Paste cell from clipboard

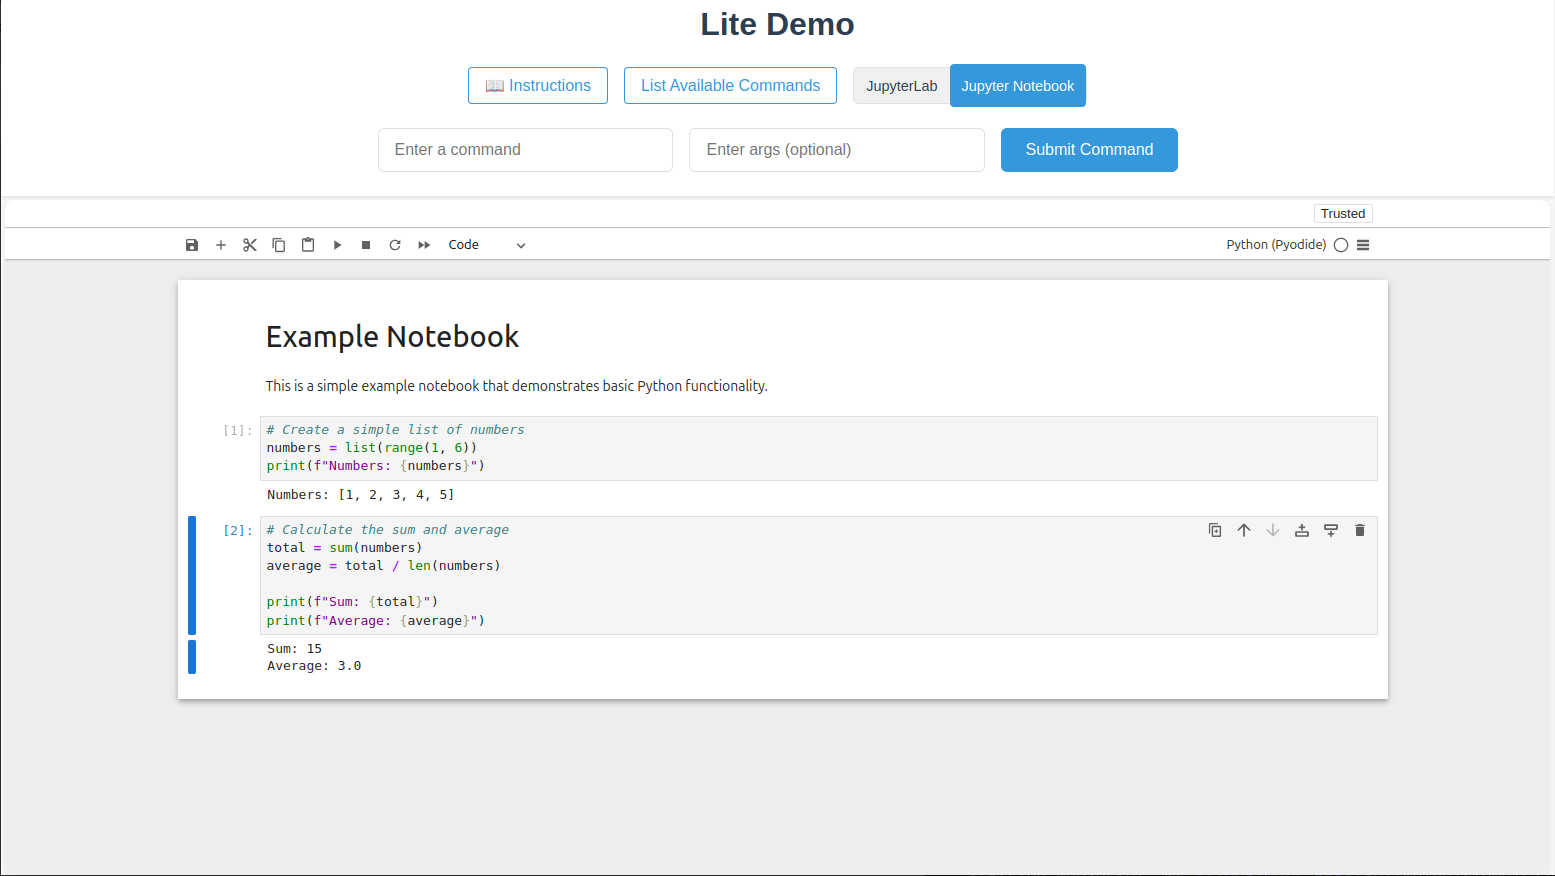[x=307, y=244]
